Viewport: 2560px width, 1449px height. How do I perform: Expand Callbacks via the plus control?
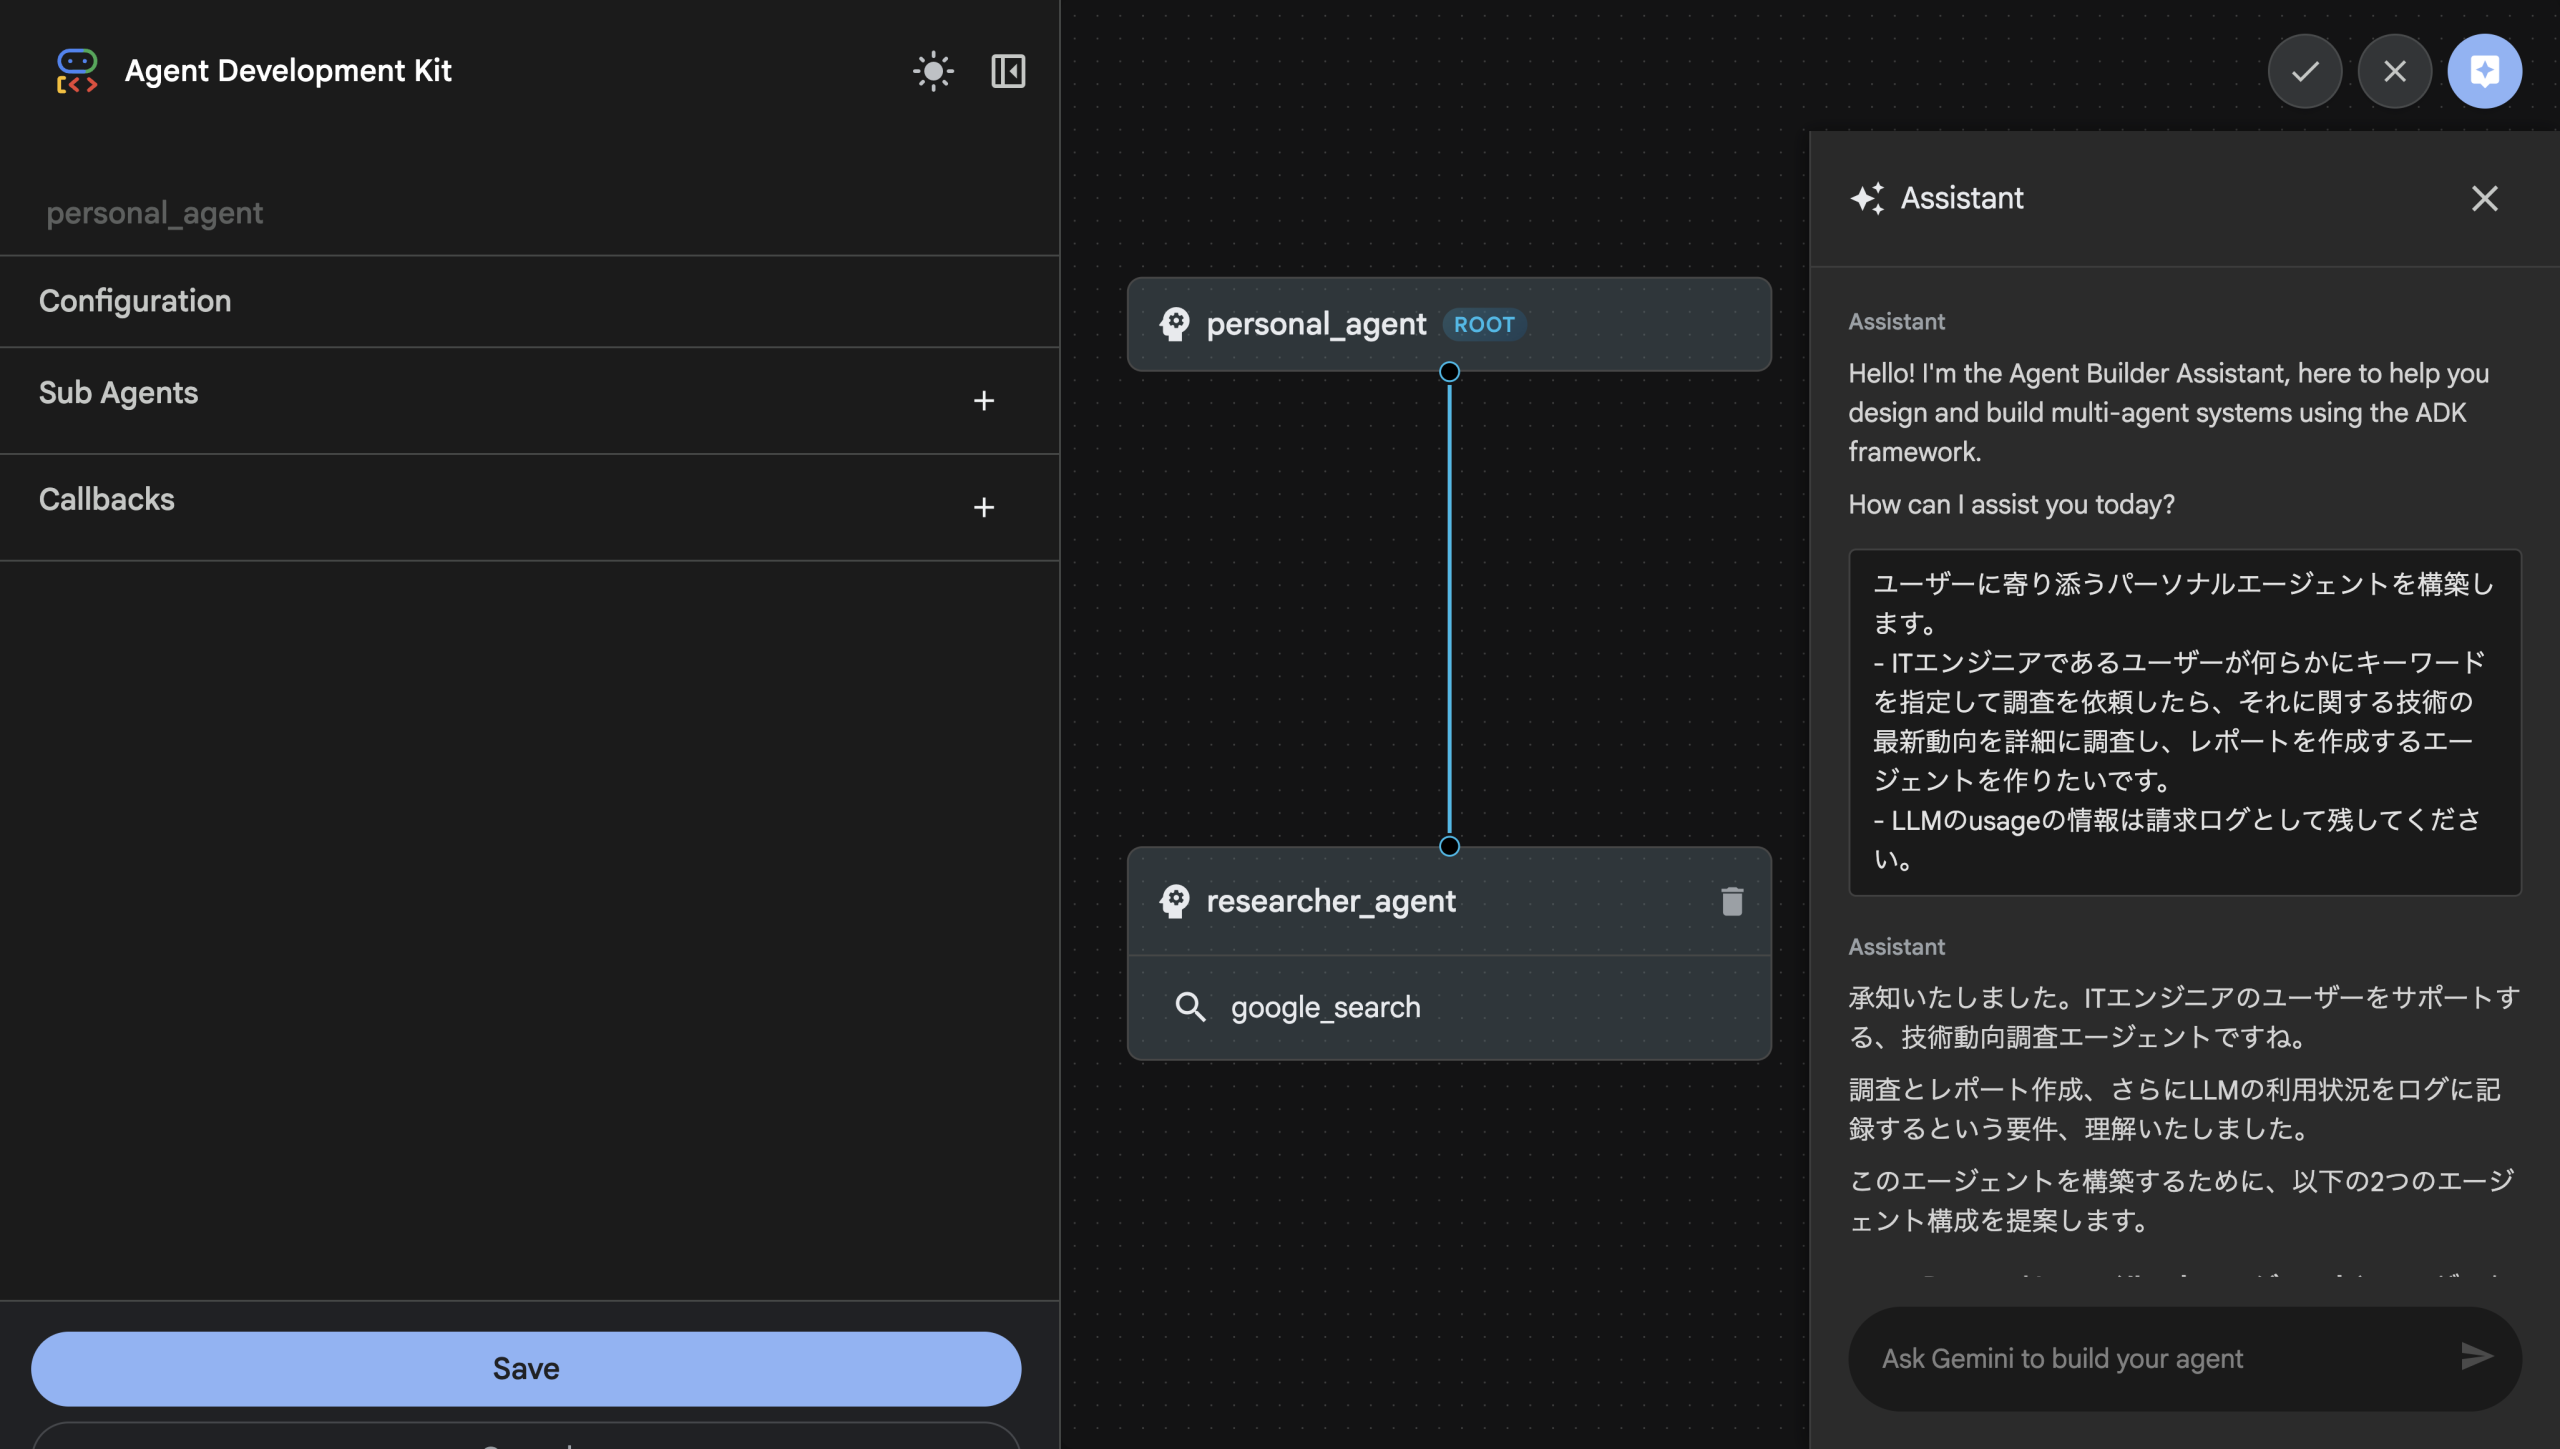click(x=985, y=507)
